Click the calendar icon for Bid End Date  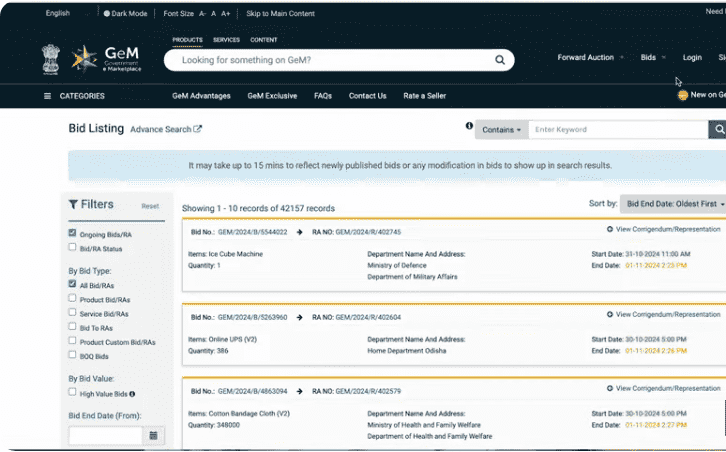tap(153, 436)
